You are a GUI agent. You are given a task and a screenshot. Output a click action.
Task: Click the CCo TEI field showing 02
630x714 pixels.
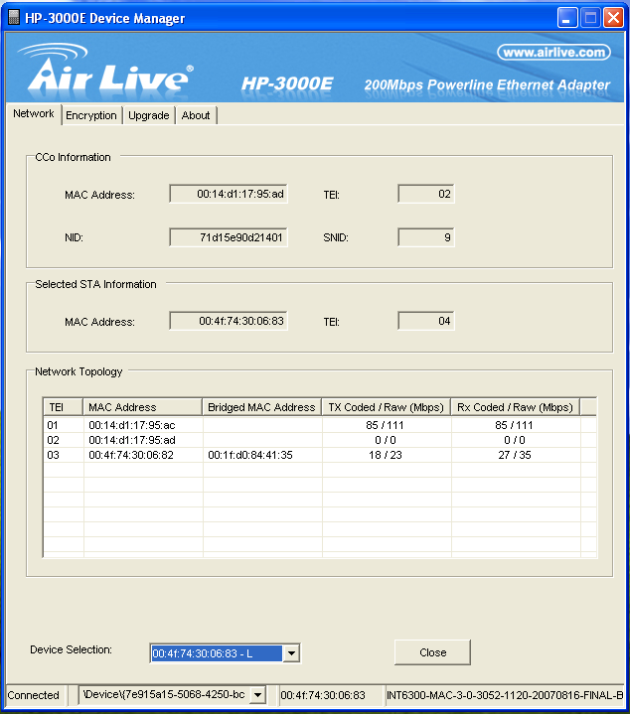point(426,194)
